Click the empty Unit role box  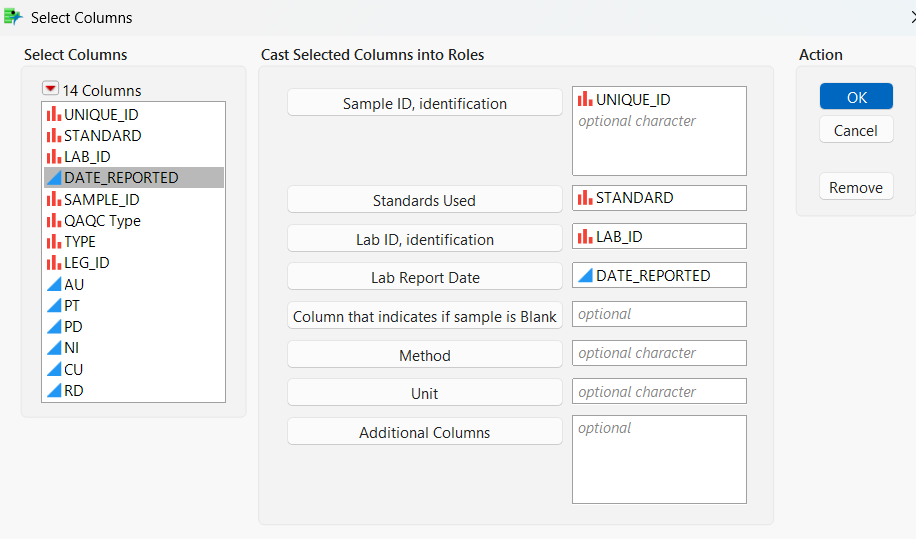[x=659, y=391]
